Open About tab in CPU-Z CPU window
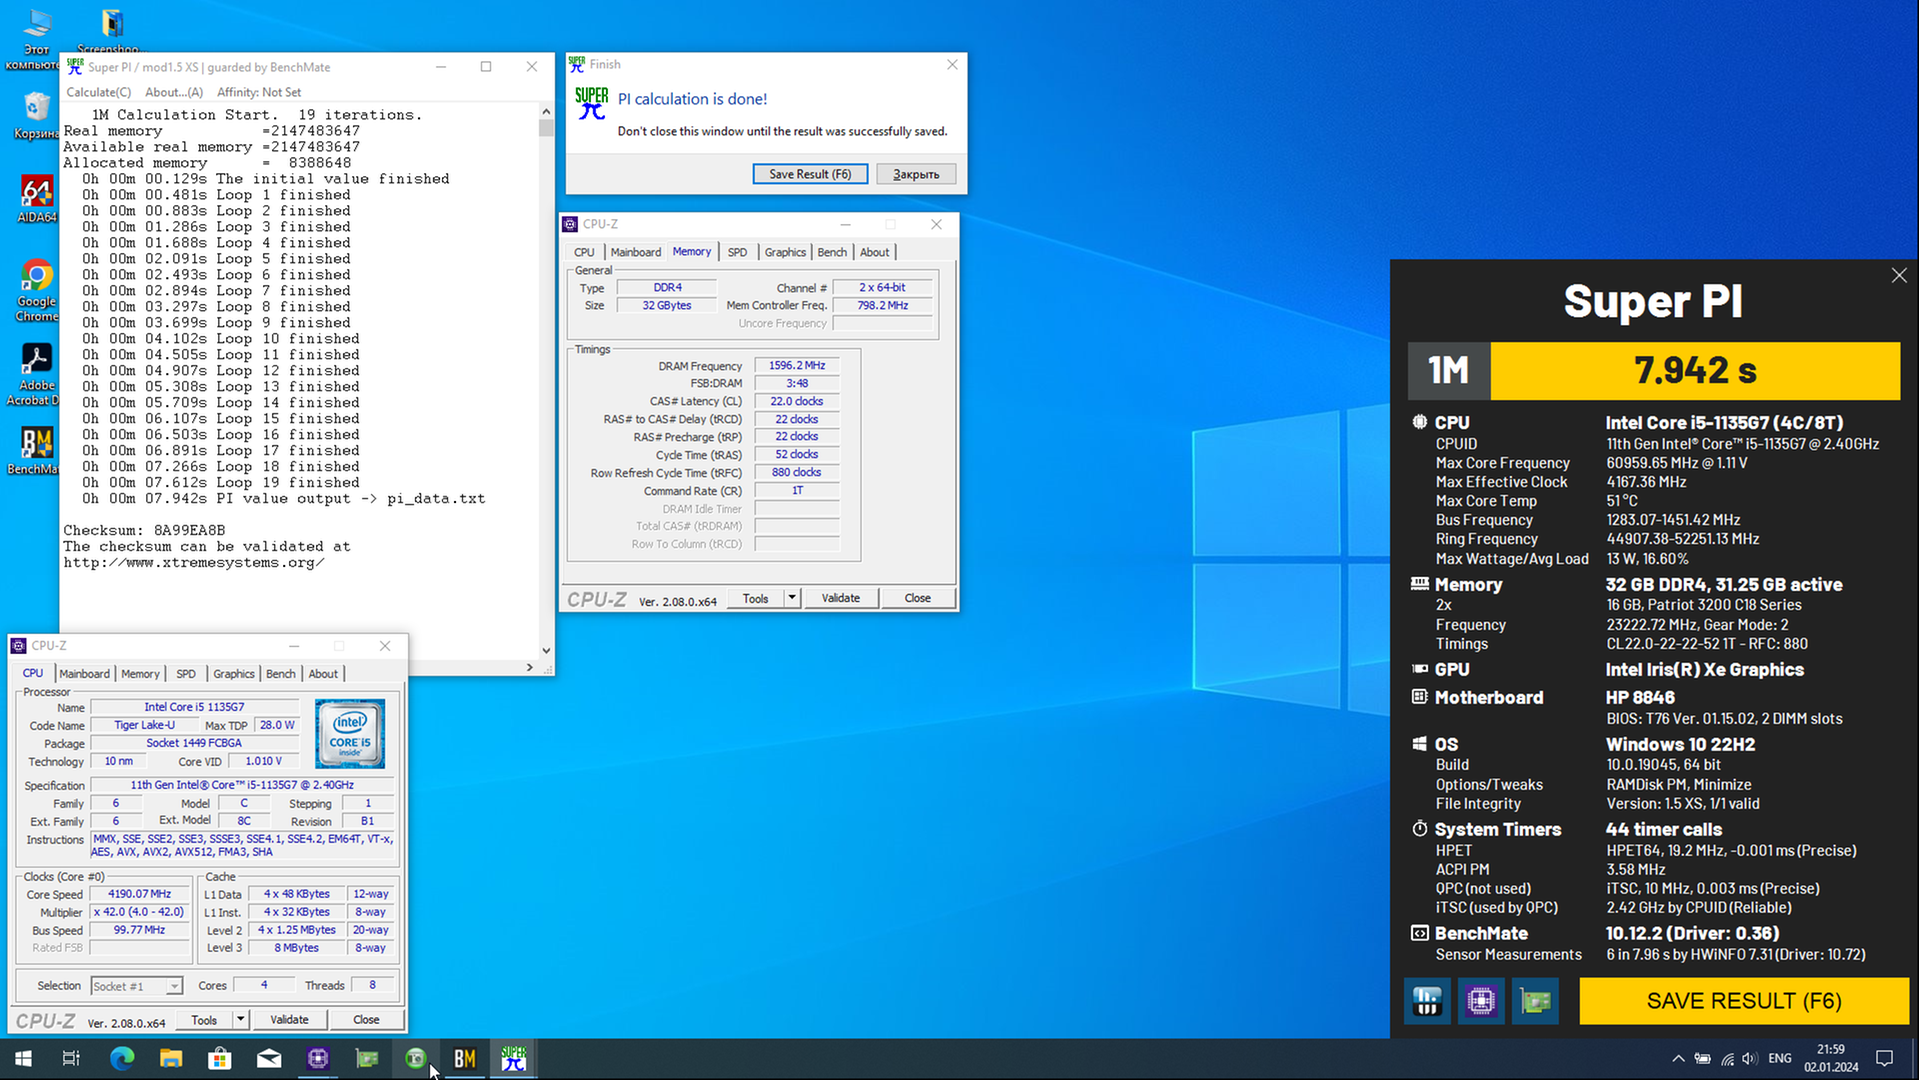 (323, 674)
